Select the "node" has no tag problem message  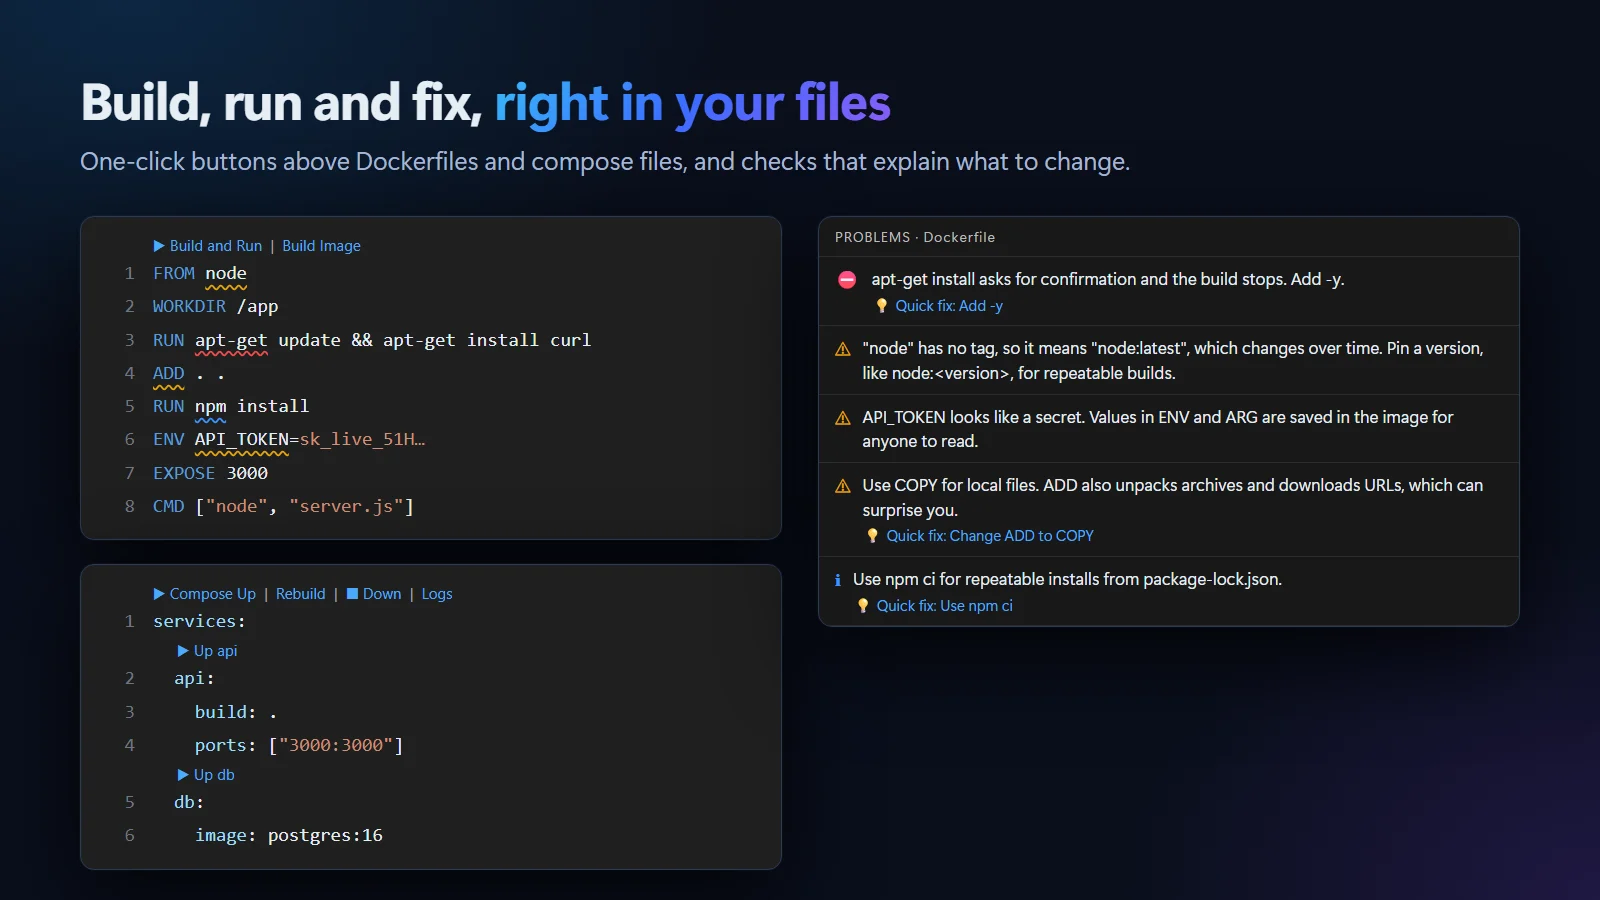click(1173, 361)
